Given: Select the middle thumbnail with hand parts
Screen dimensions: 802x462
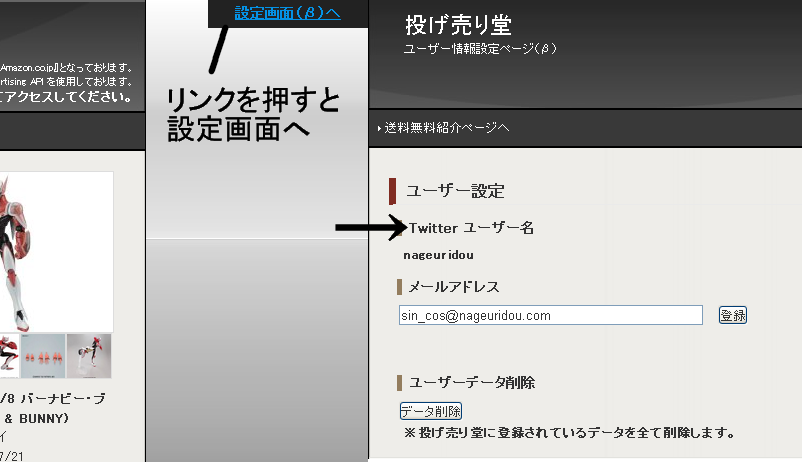Looking at the screenshot, I should pyautogui.click(x=42, y=355).
